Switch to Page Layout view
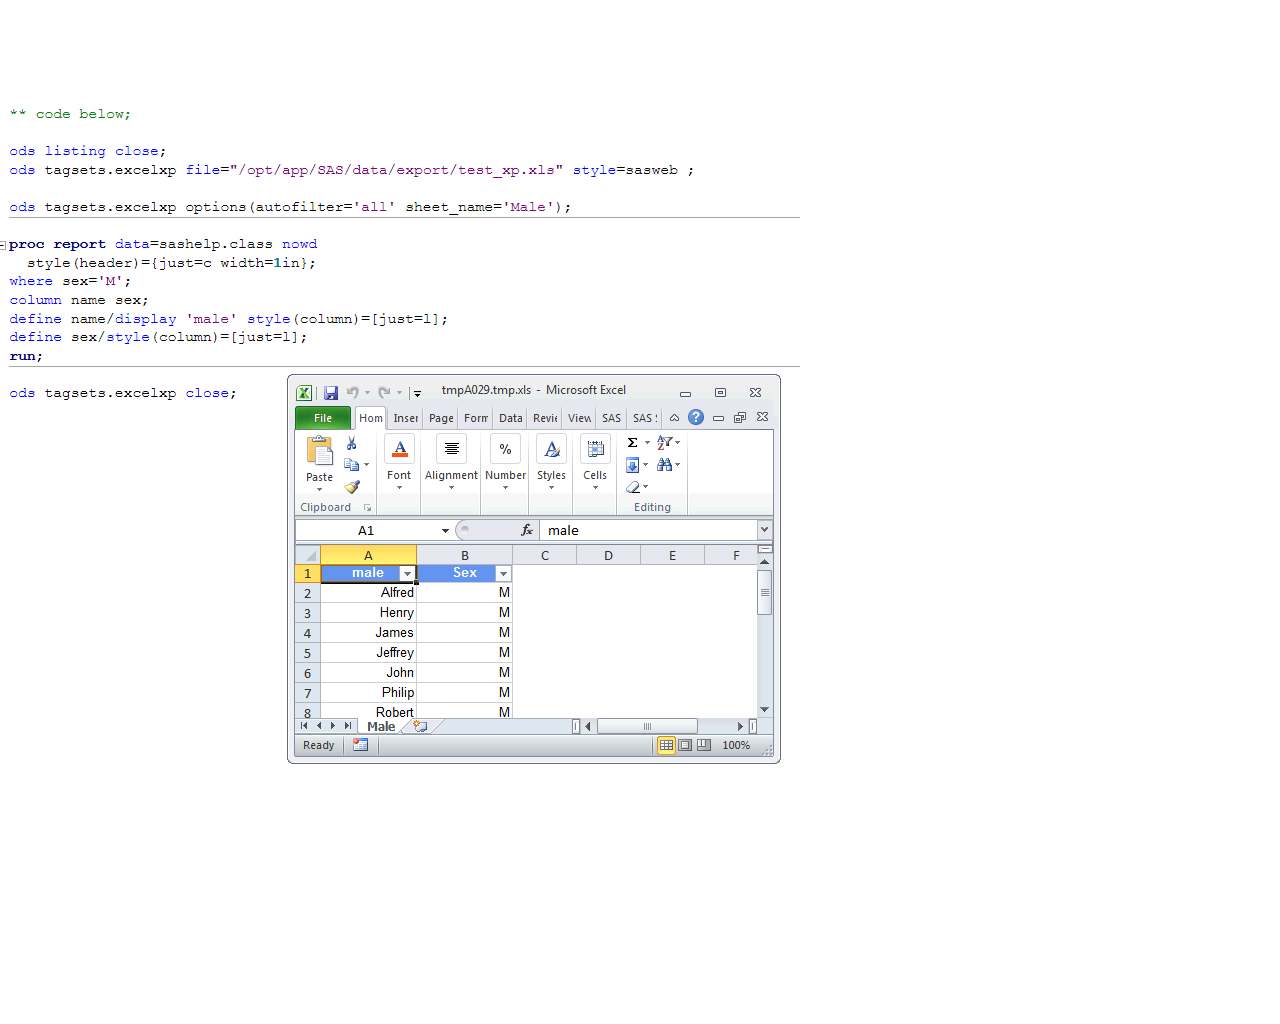1280x1024 pixels. coord(685,745)
